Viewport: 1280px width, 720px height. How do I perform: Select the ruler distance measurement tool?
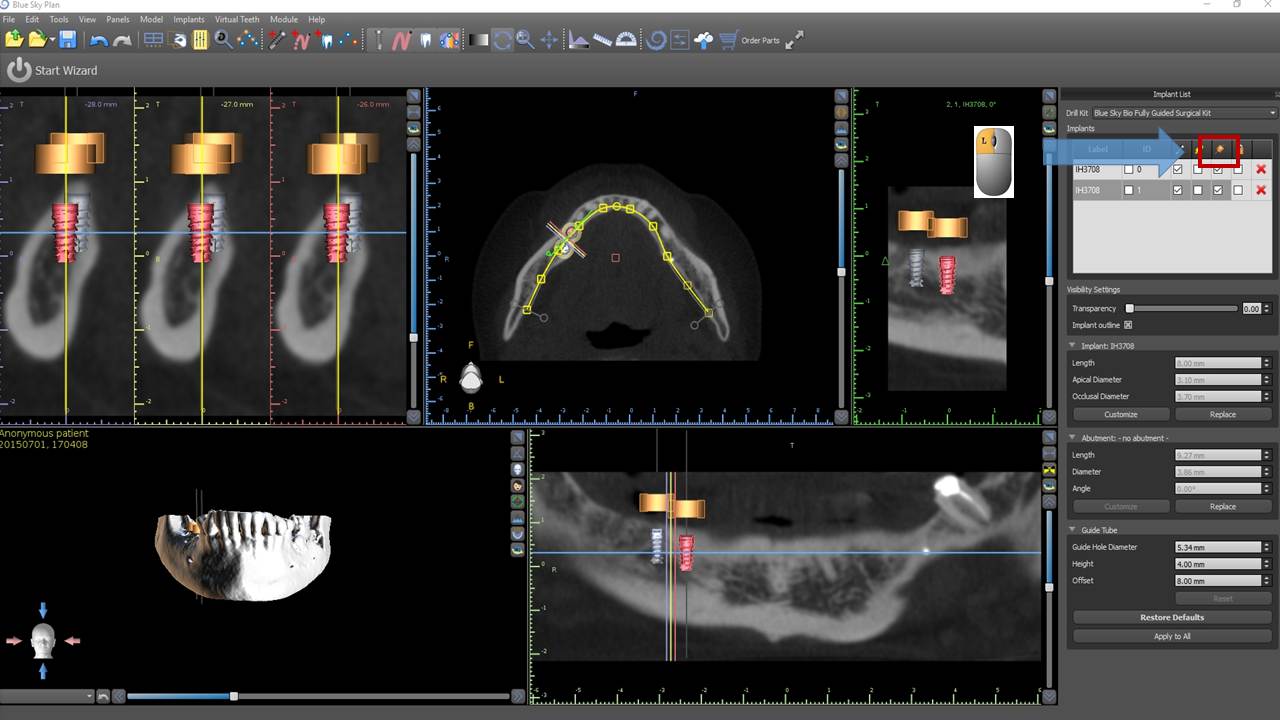pos(602,40)
